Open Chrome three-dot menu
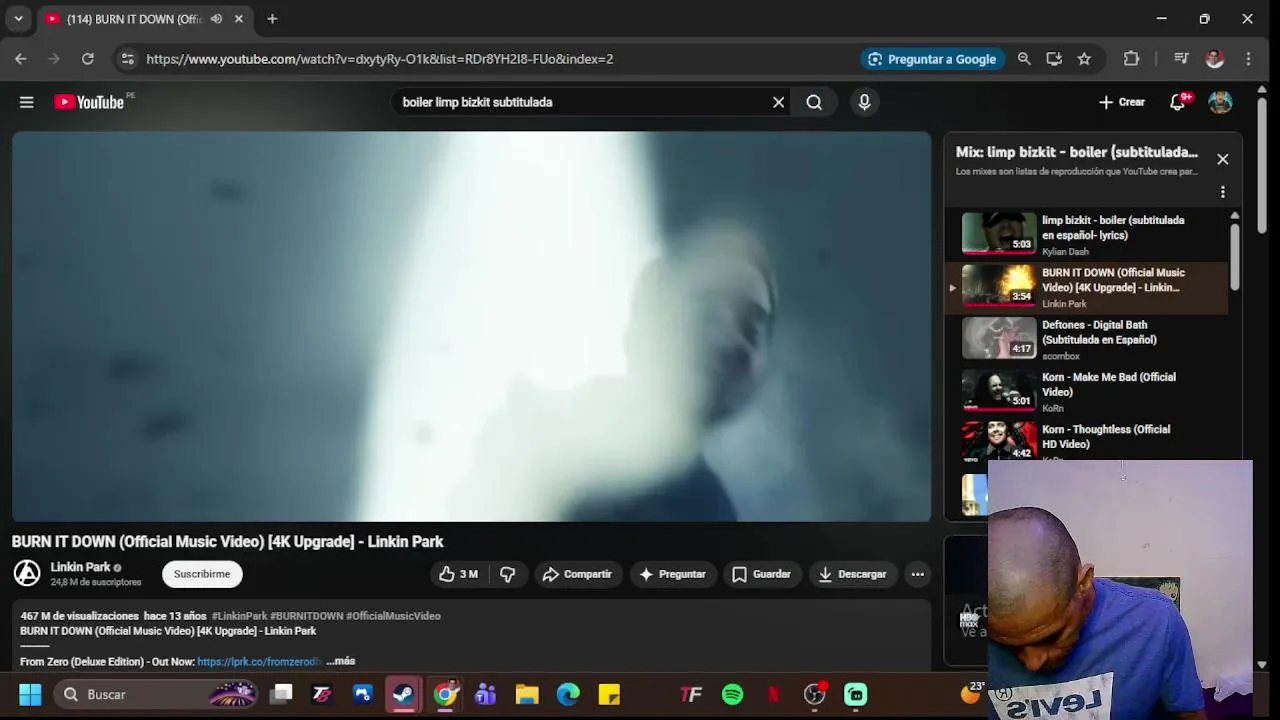This screenshot has width=1280, height=720. (x=1248, y=59)
